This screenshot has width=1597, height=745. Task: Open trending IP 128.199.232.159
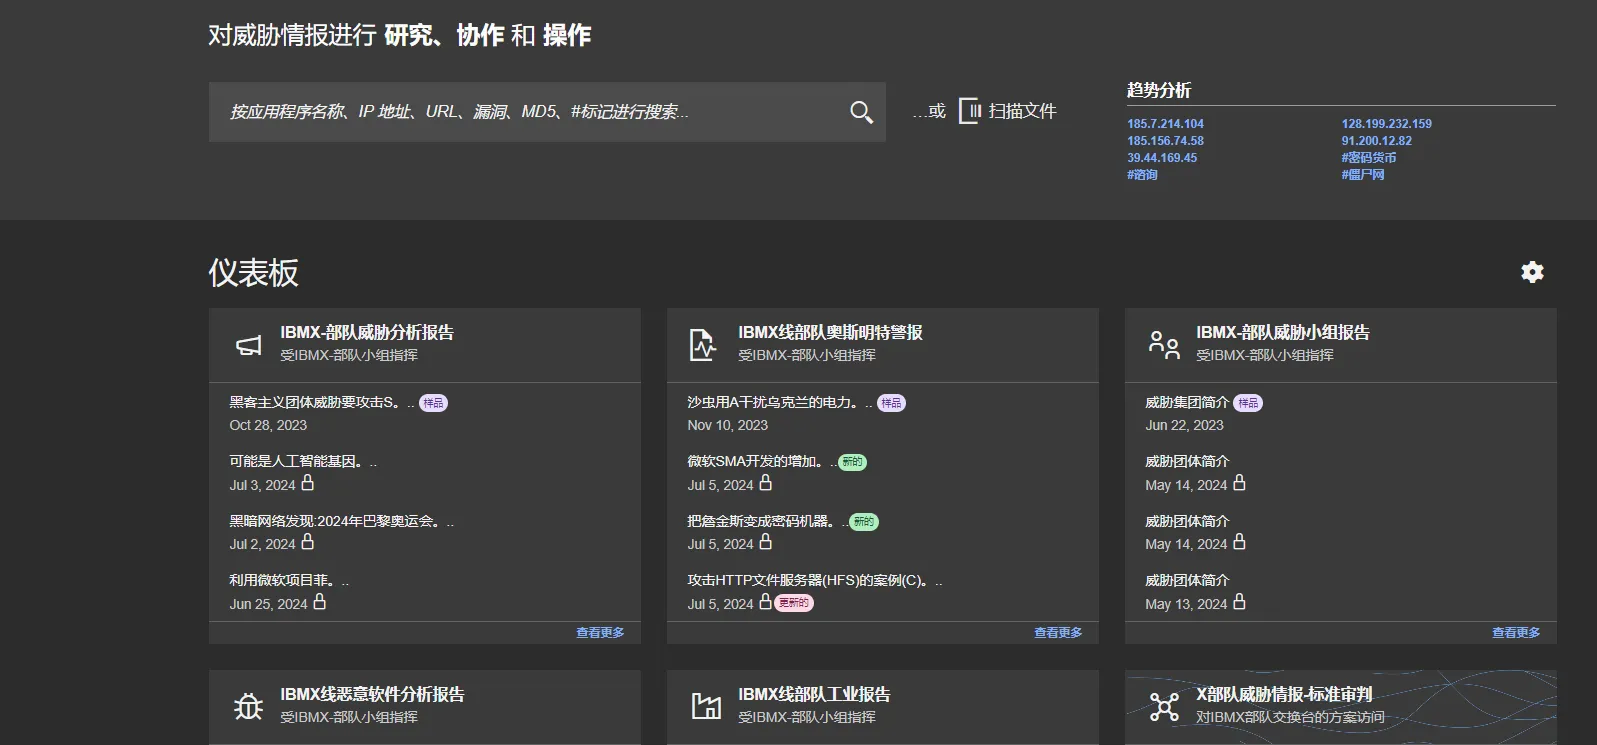[1386, 124]
